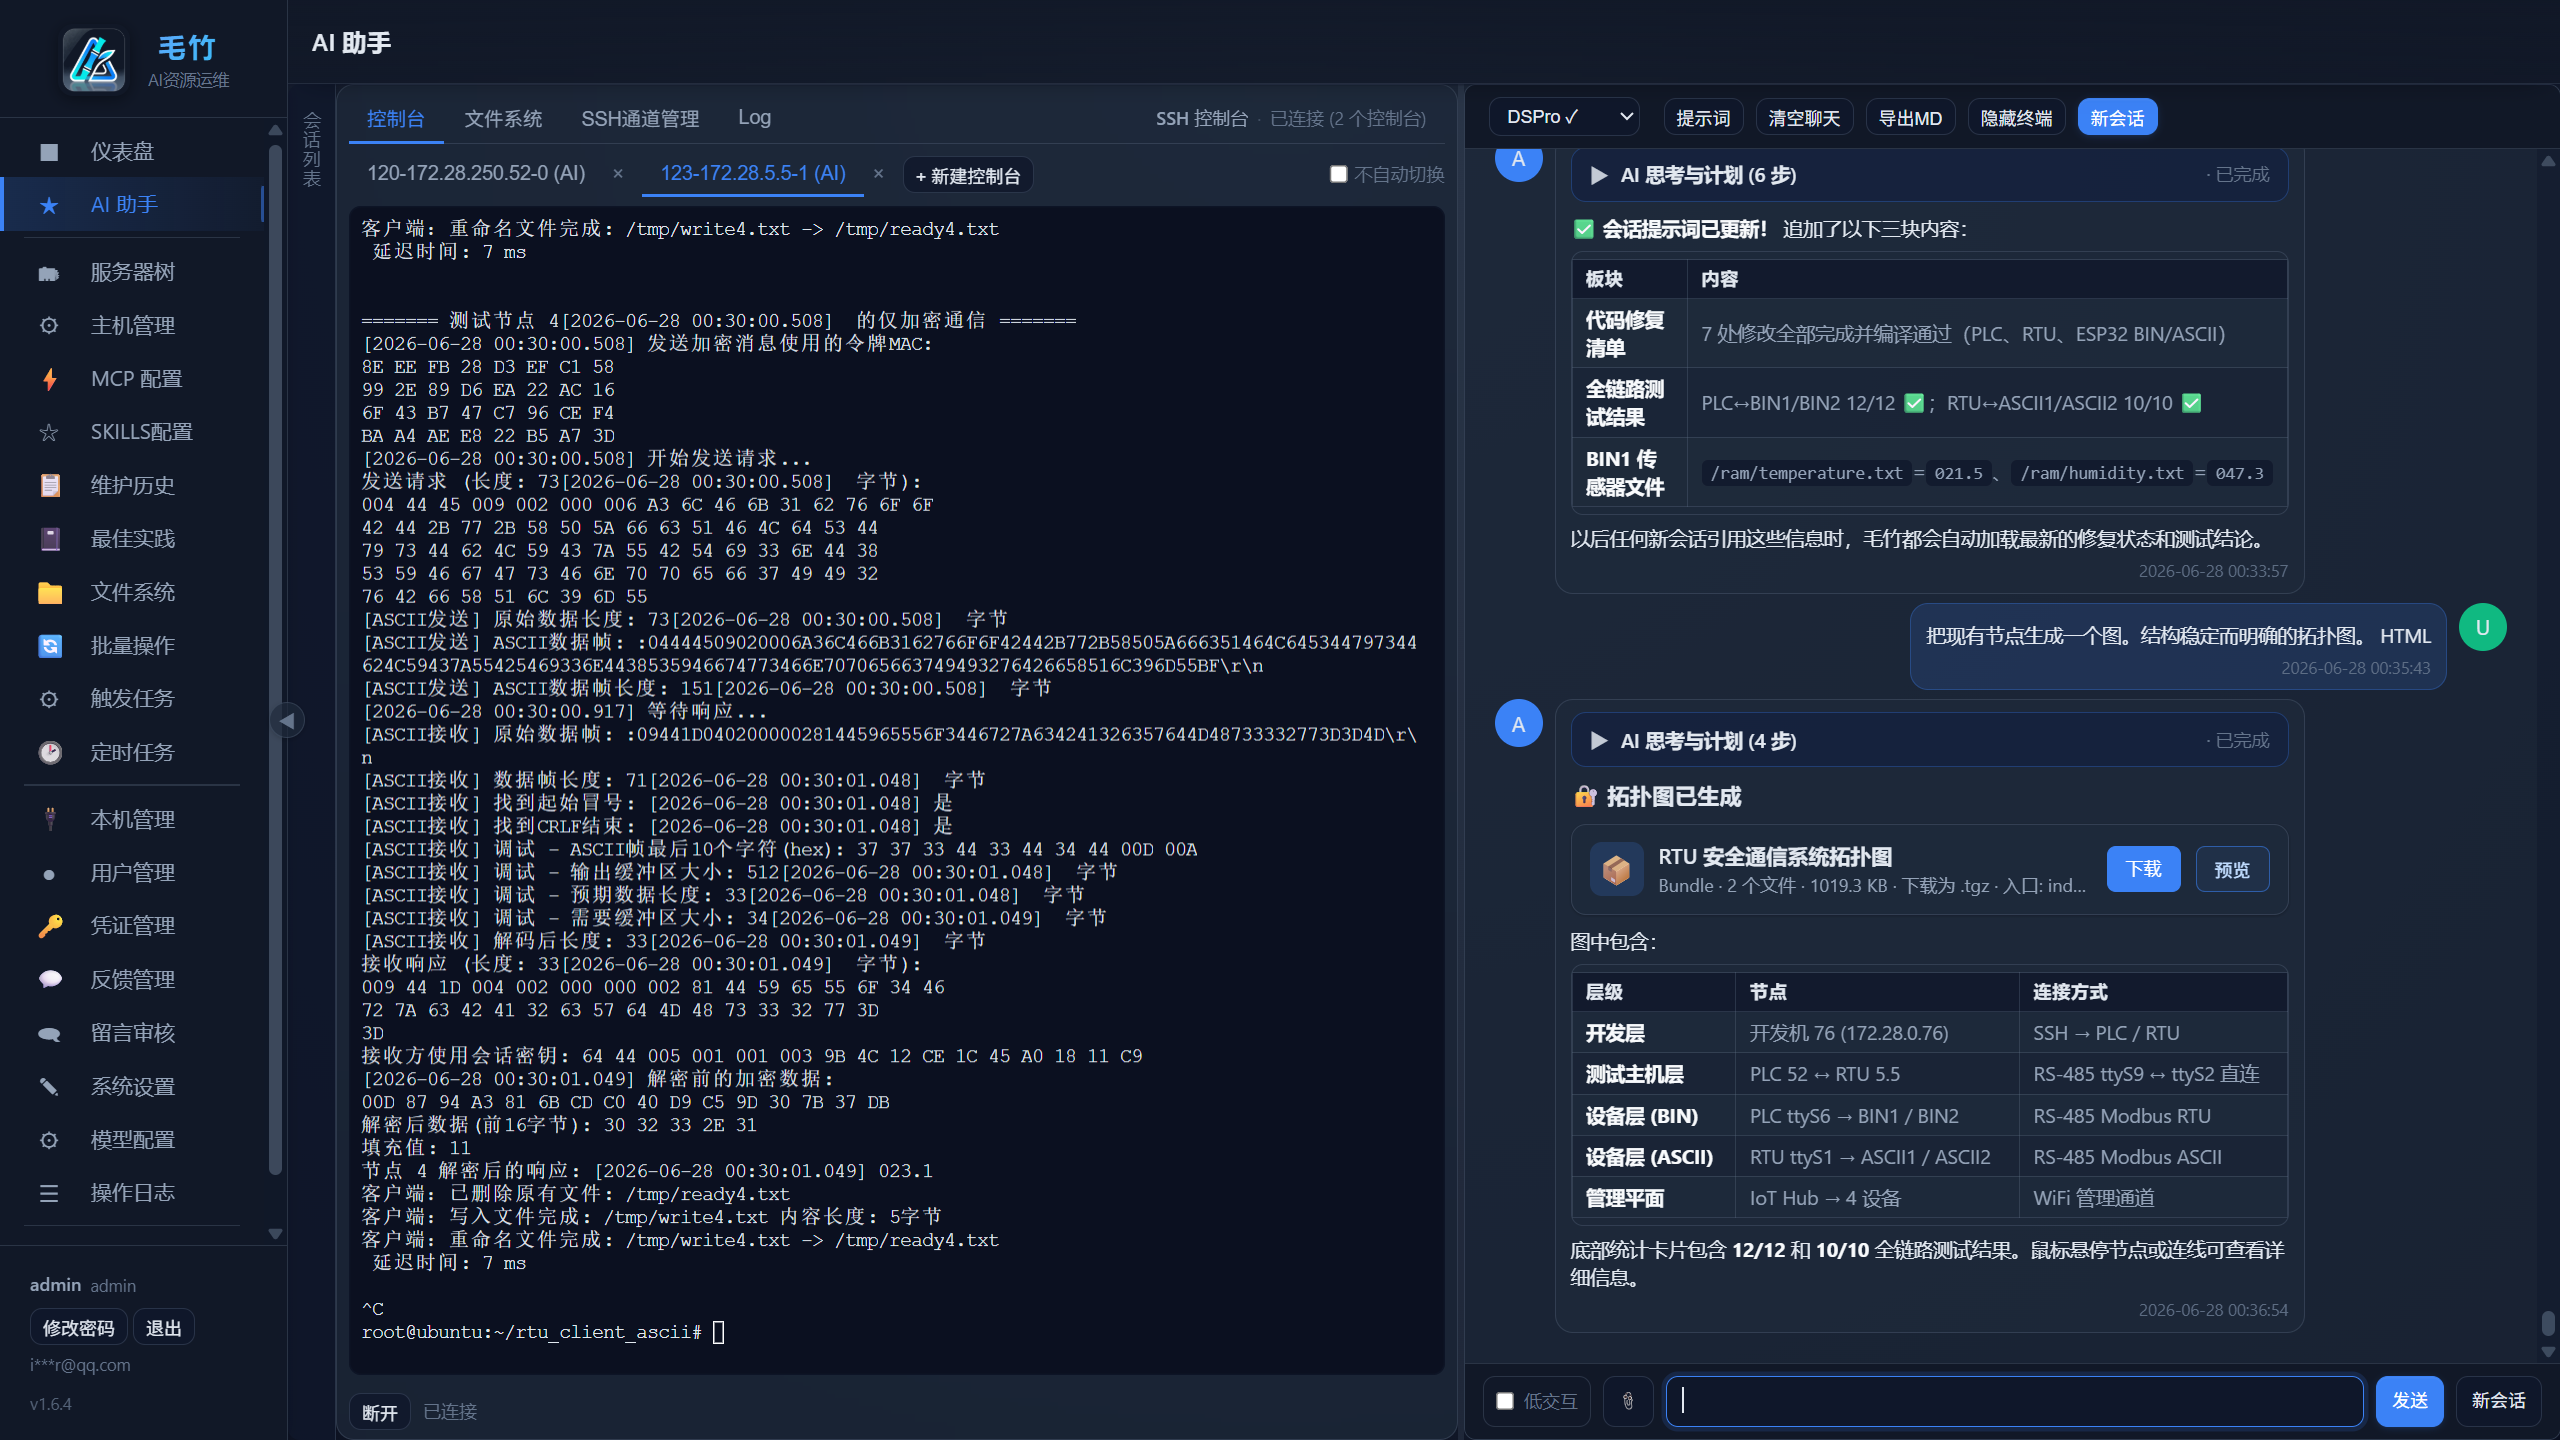Close the 123-172.28.5.5-1 console tab
The width and height of the screenshot is (2560, 1440).
(x=878, y=174)
